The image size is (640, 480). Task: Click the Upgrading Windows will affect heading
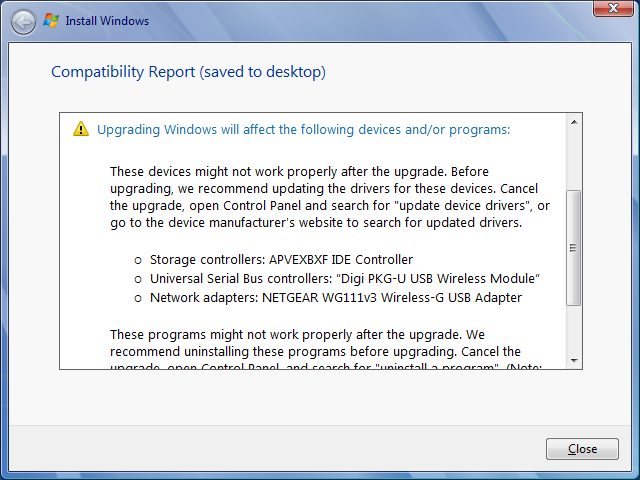point(304,129)
